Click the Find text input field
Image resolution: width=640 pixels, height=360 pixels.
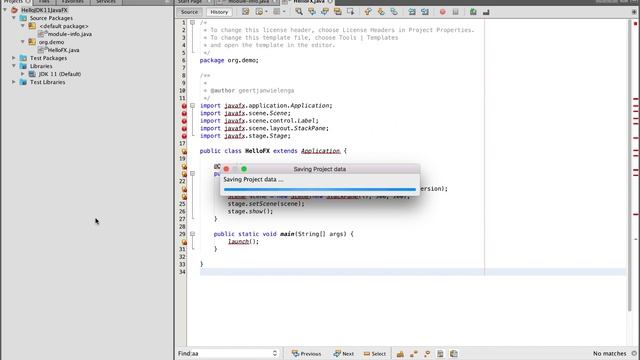(x=230, y=353)
